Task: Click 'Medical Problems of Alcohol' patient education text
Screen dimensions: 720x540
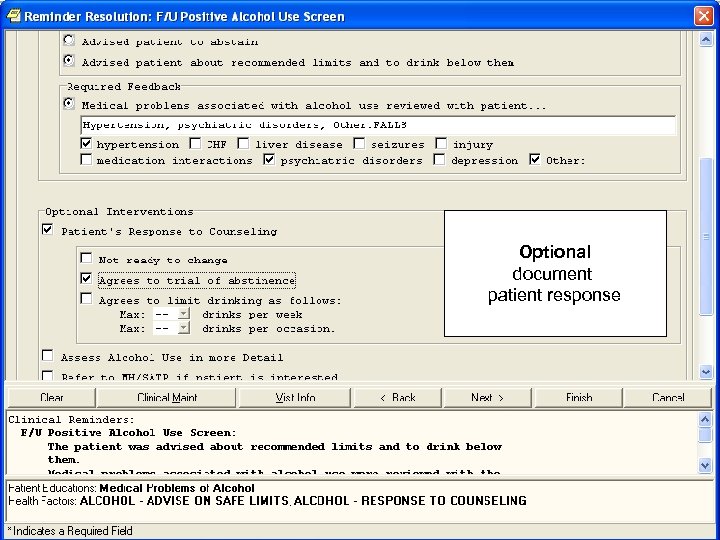Action: (177, 488)
